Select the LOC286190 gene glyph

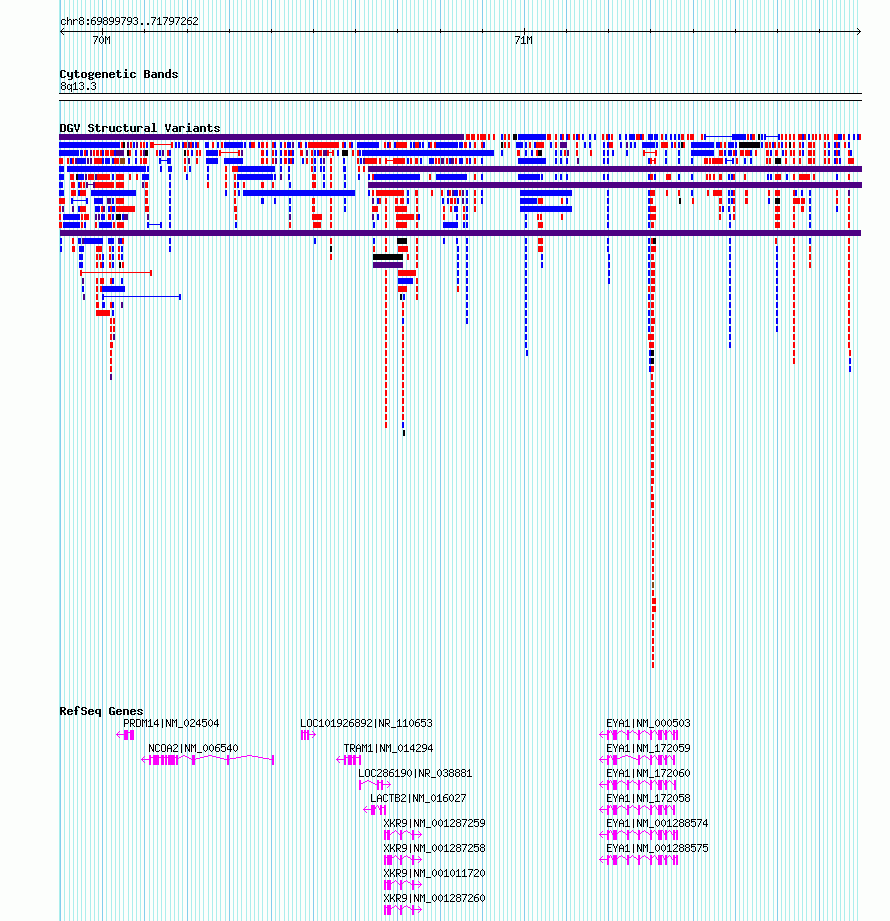tap(375, 785)
